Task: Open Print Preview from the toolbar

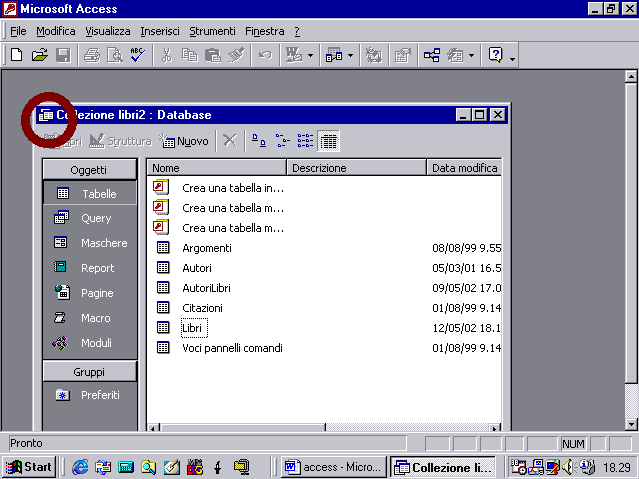Action: point(115,55)
